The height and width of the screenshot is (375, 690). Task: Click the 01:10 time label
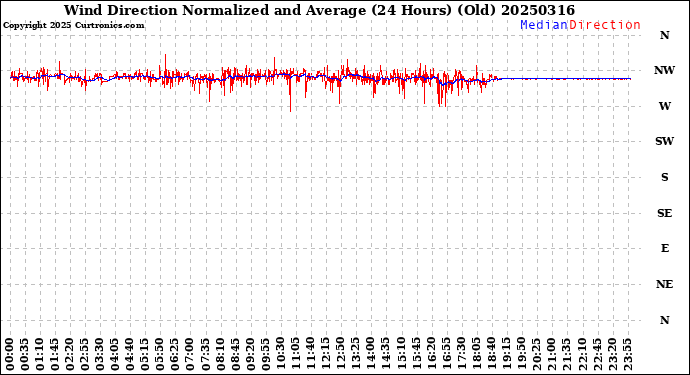(40, 355)
